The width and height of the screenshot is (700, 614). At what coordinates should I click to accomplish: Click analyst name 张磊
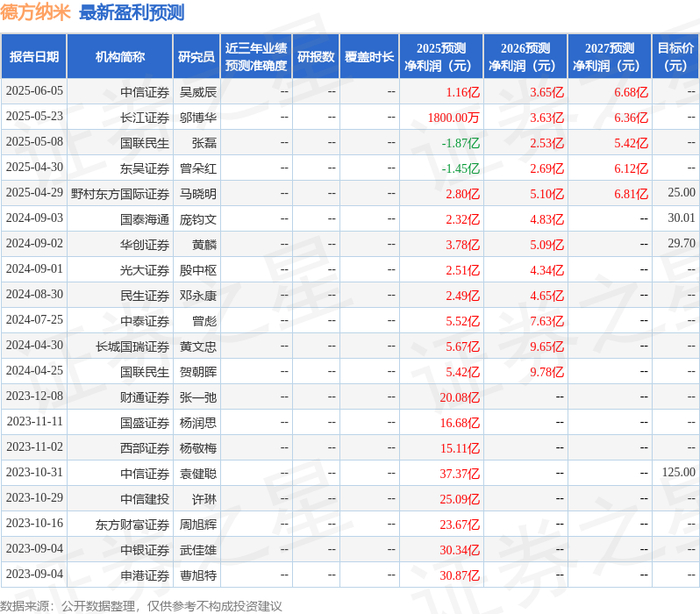[x=204, y=143]
